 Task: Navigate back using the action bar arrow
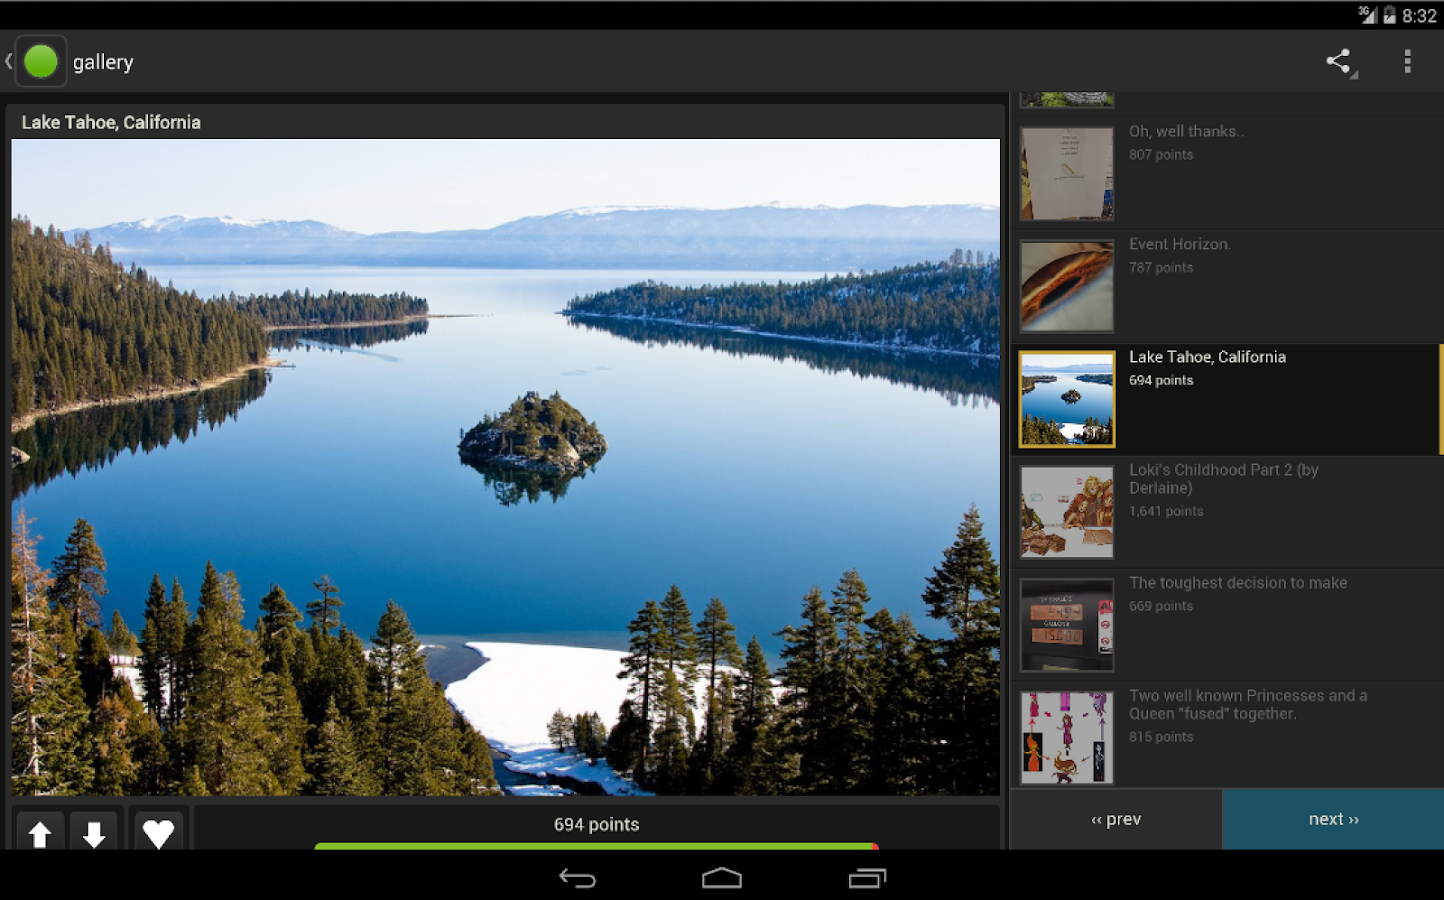pos(8,61)
